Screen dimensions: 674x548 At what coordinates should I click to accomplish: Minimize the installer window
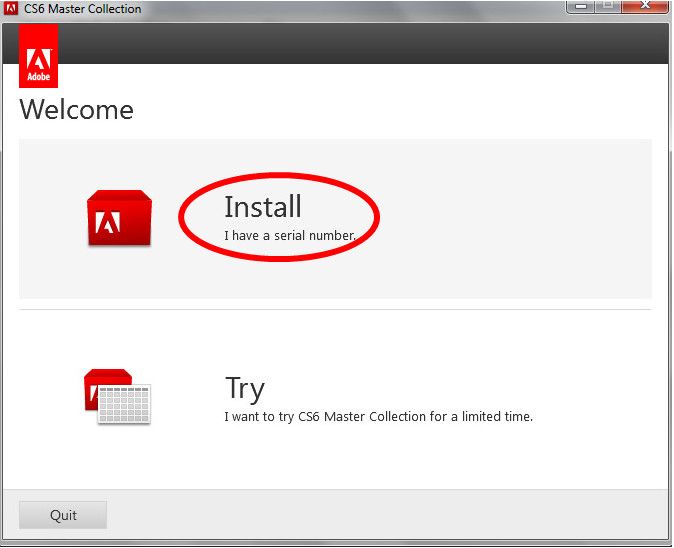click(581, 6)
